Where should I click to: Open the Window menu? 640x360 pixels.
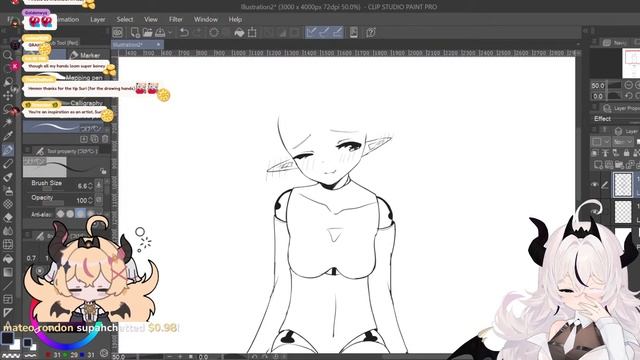(206, 19)
